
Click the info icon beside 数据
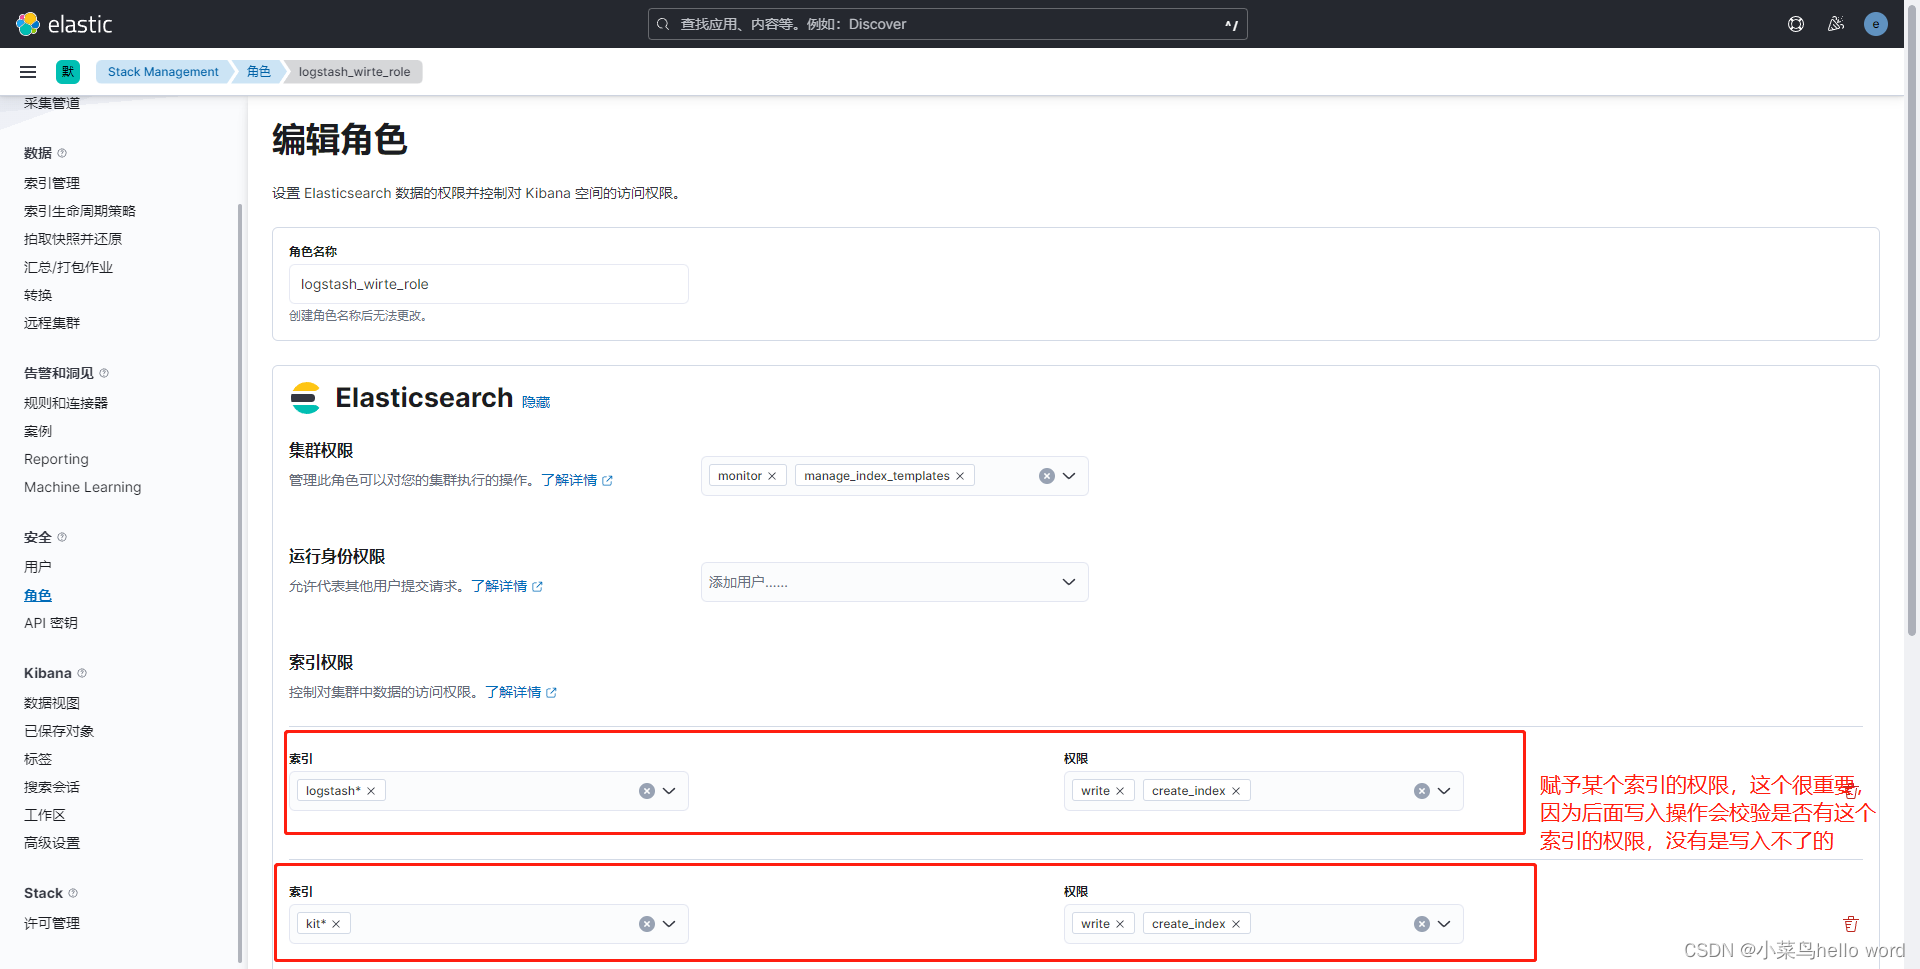click(x=62, y=153)
